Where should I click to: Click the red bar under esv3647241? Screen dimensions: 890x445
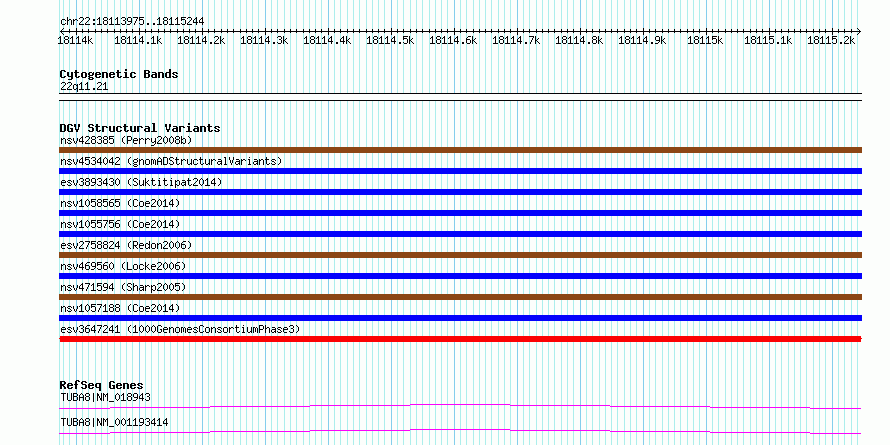point(460,339)
